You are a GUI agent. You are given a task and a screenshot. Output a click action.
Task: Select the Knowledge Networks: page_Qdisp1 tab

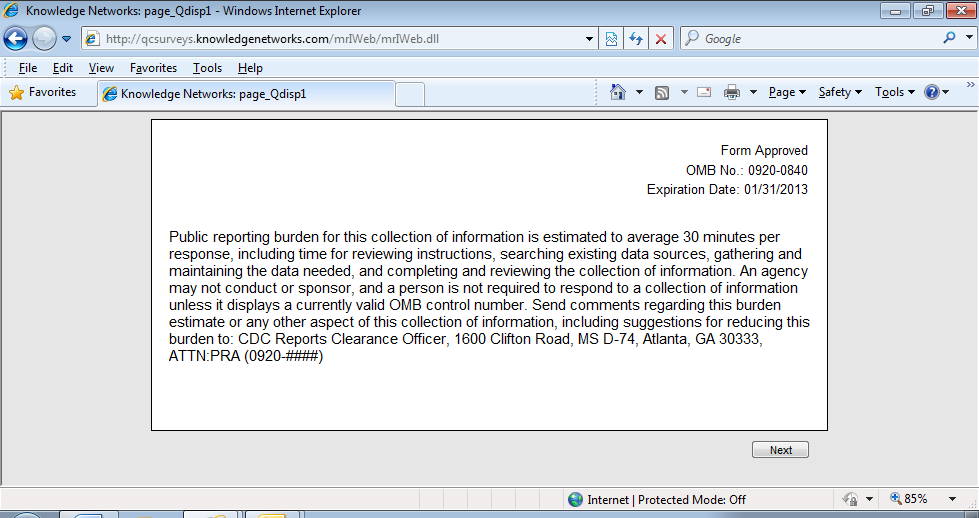click(246, 94)
